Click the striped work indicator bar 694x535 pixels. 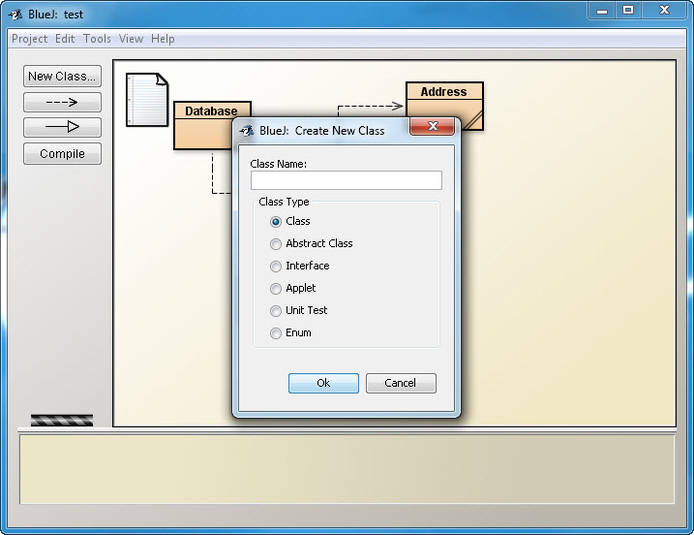pyautogui.click(x=62, y=420)
